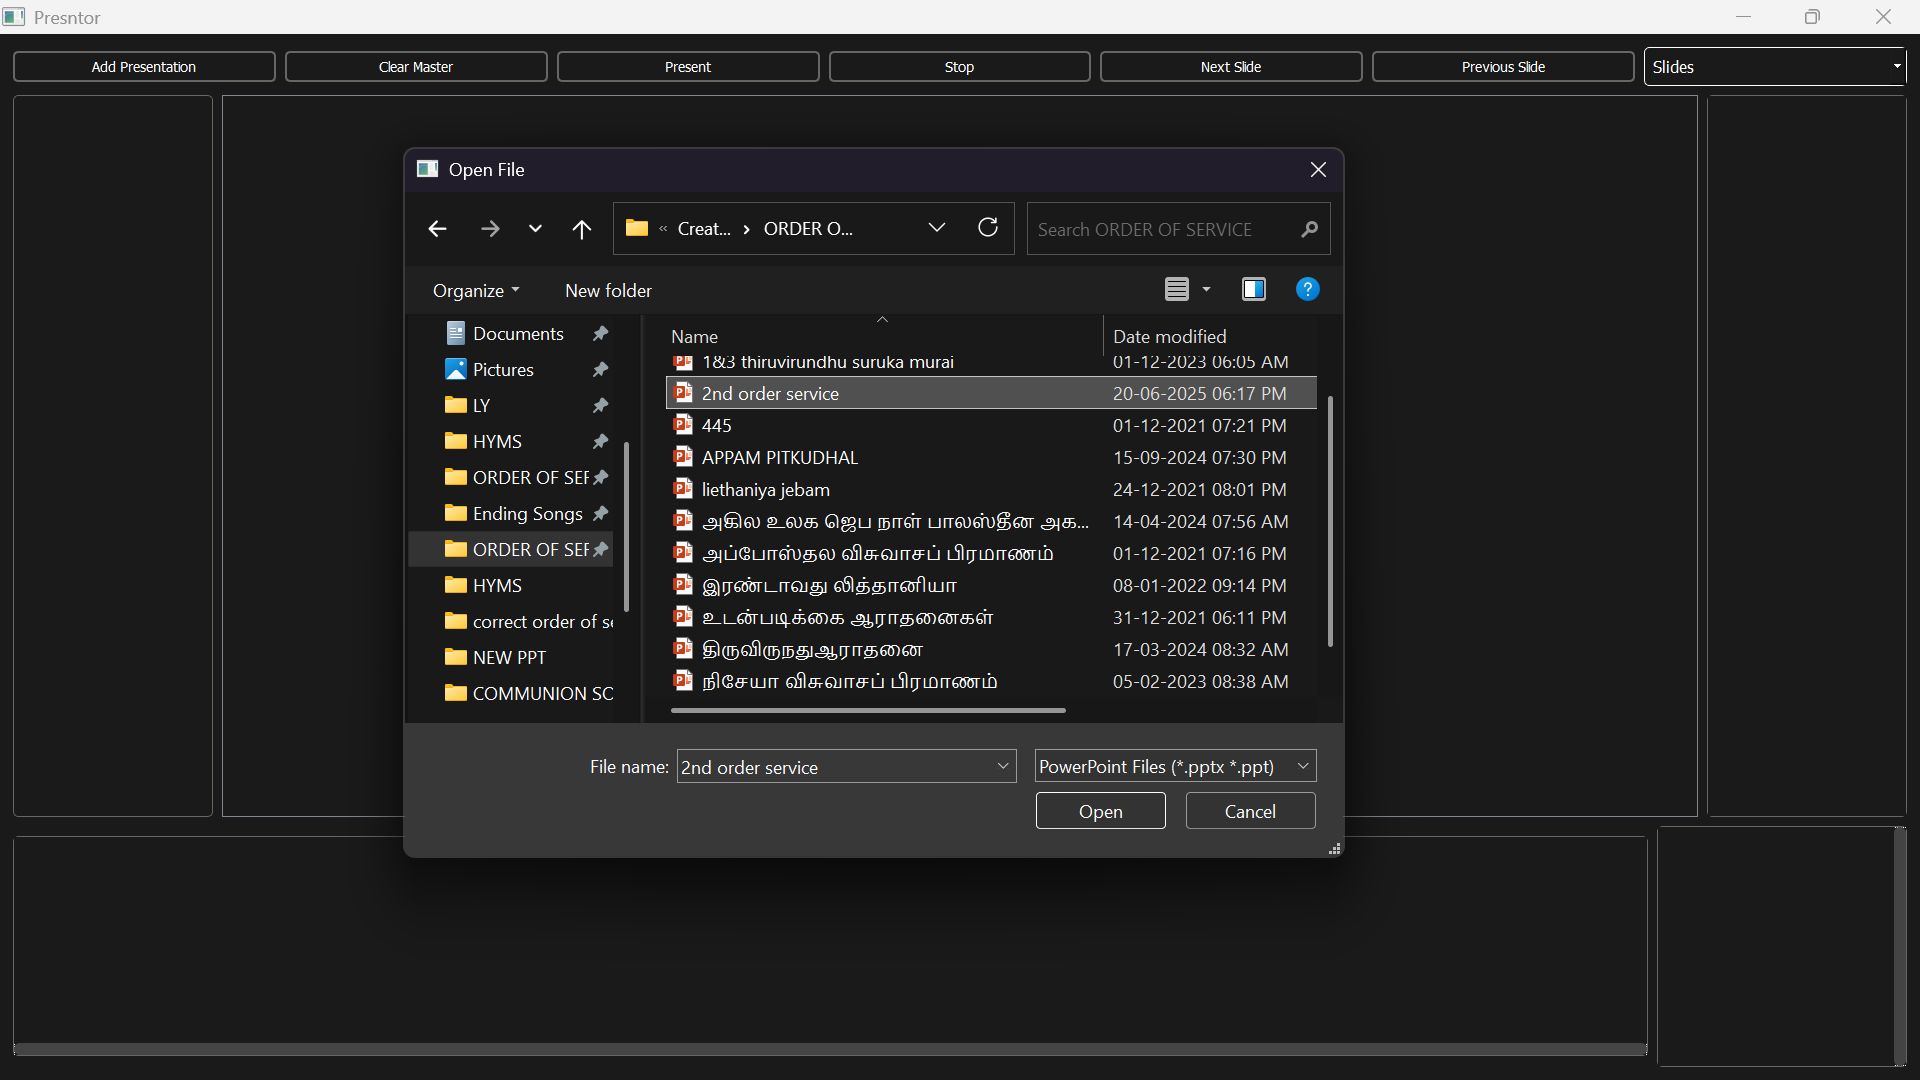This screenshot has height=1080, width=1920.
Task: Open the Get Help question mark
Action: 1307,289
